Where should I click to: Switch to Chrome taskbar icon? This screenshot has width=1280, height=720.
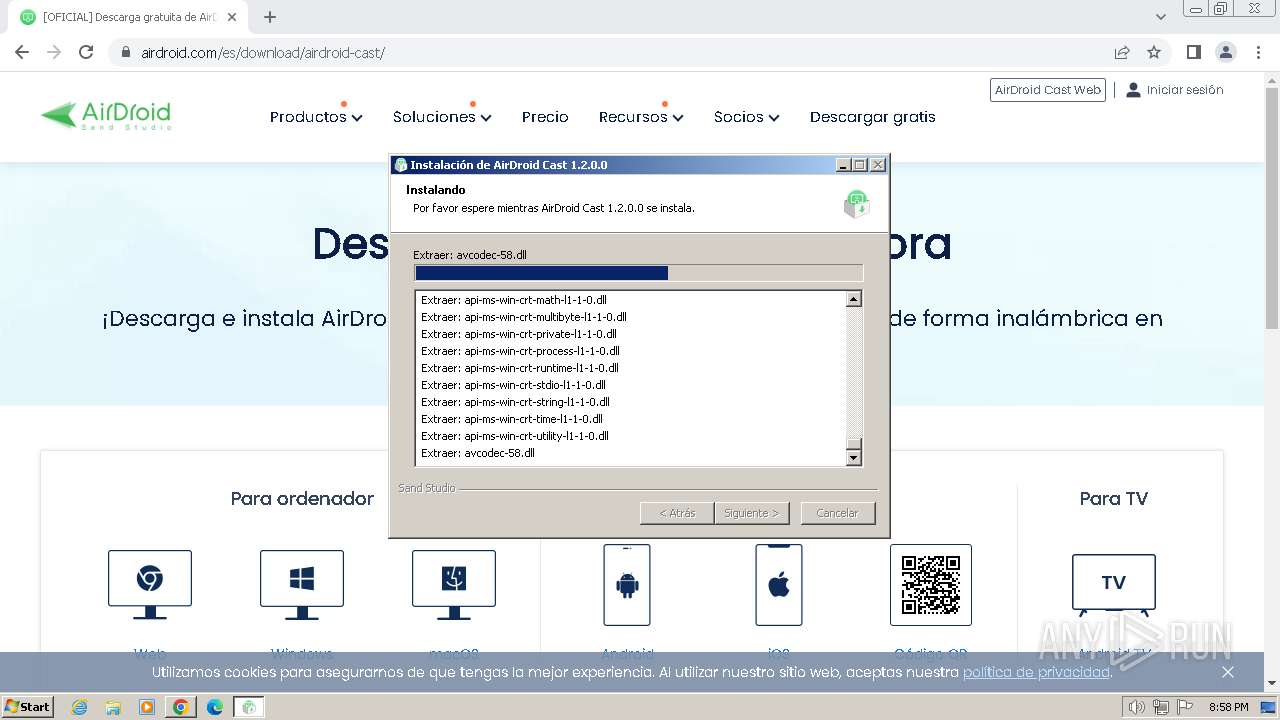coord(180,707)
